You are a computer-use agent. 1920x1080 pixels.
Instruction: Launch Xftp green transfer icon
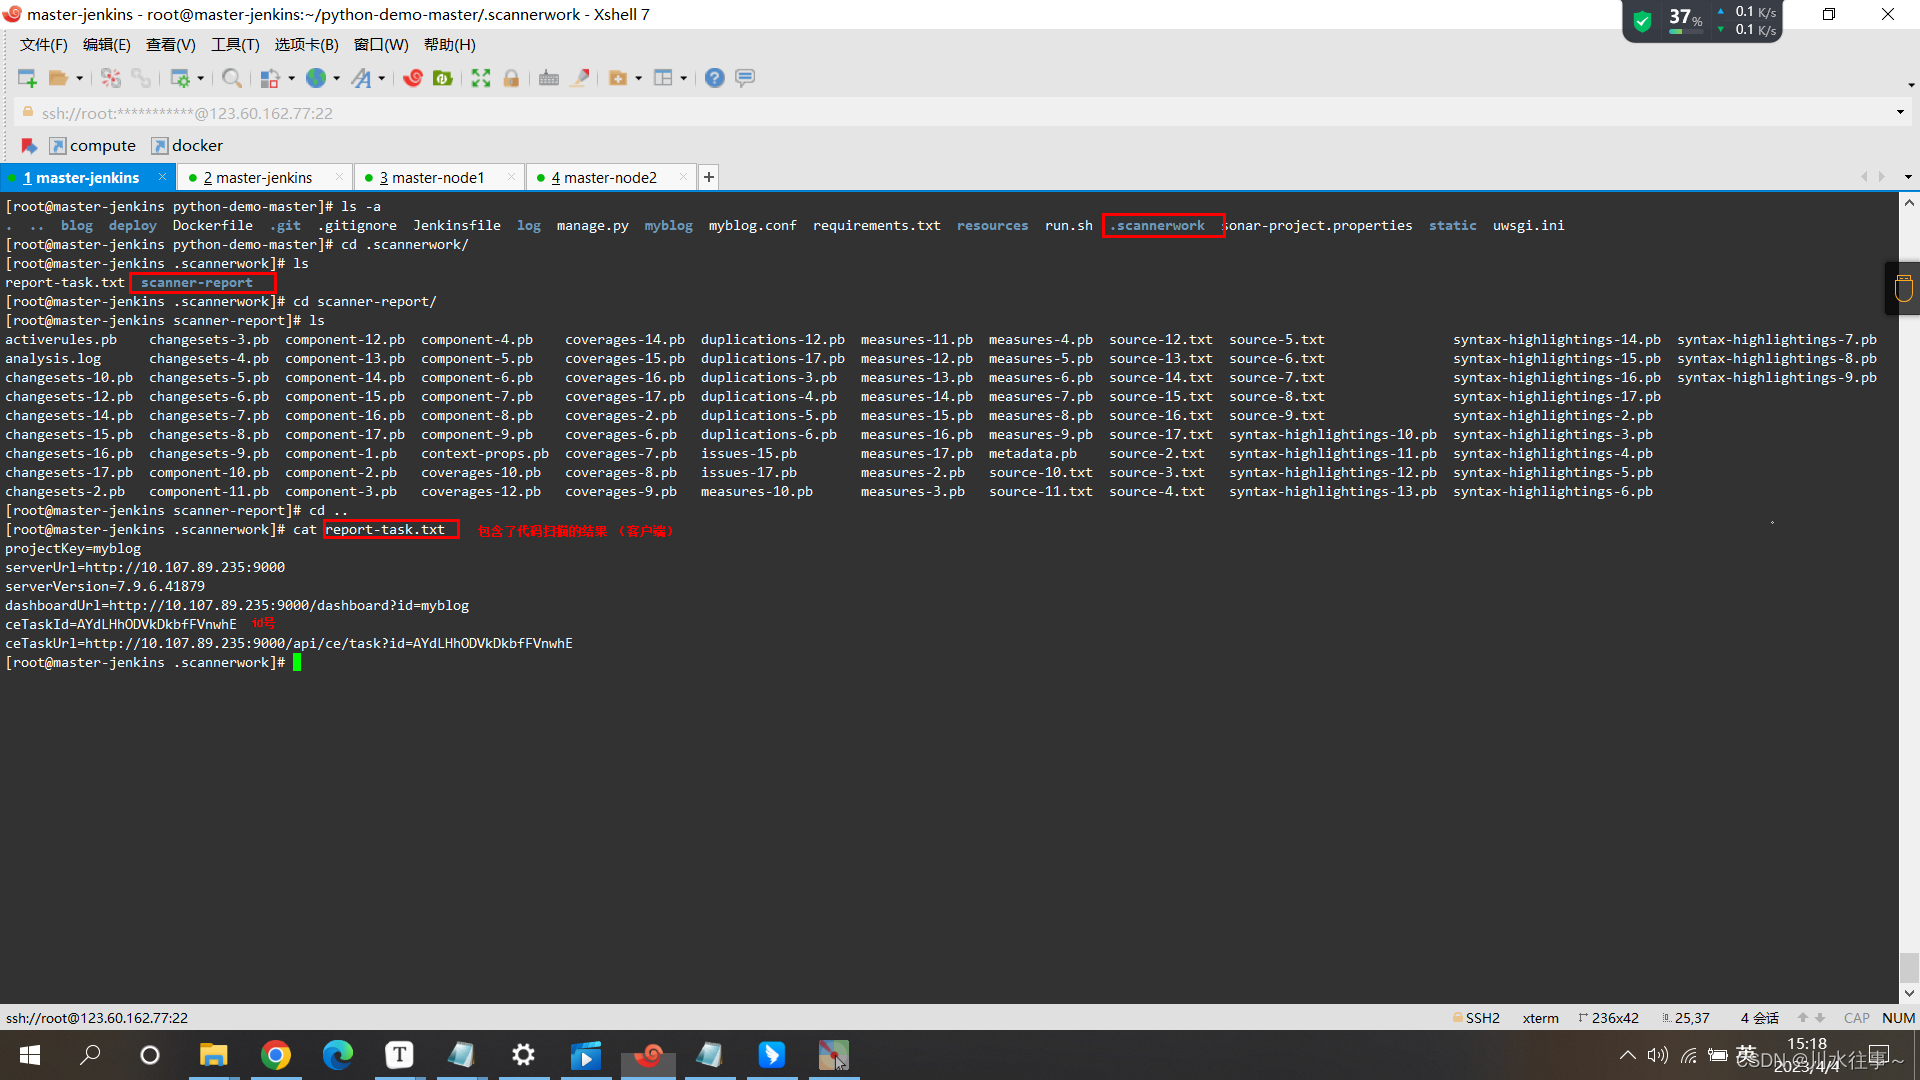point(443,78)
